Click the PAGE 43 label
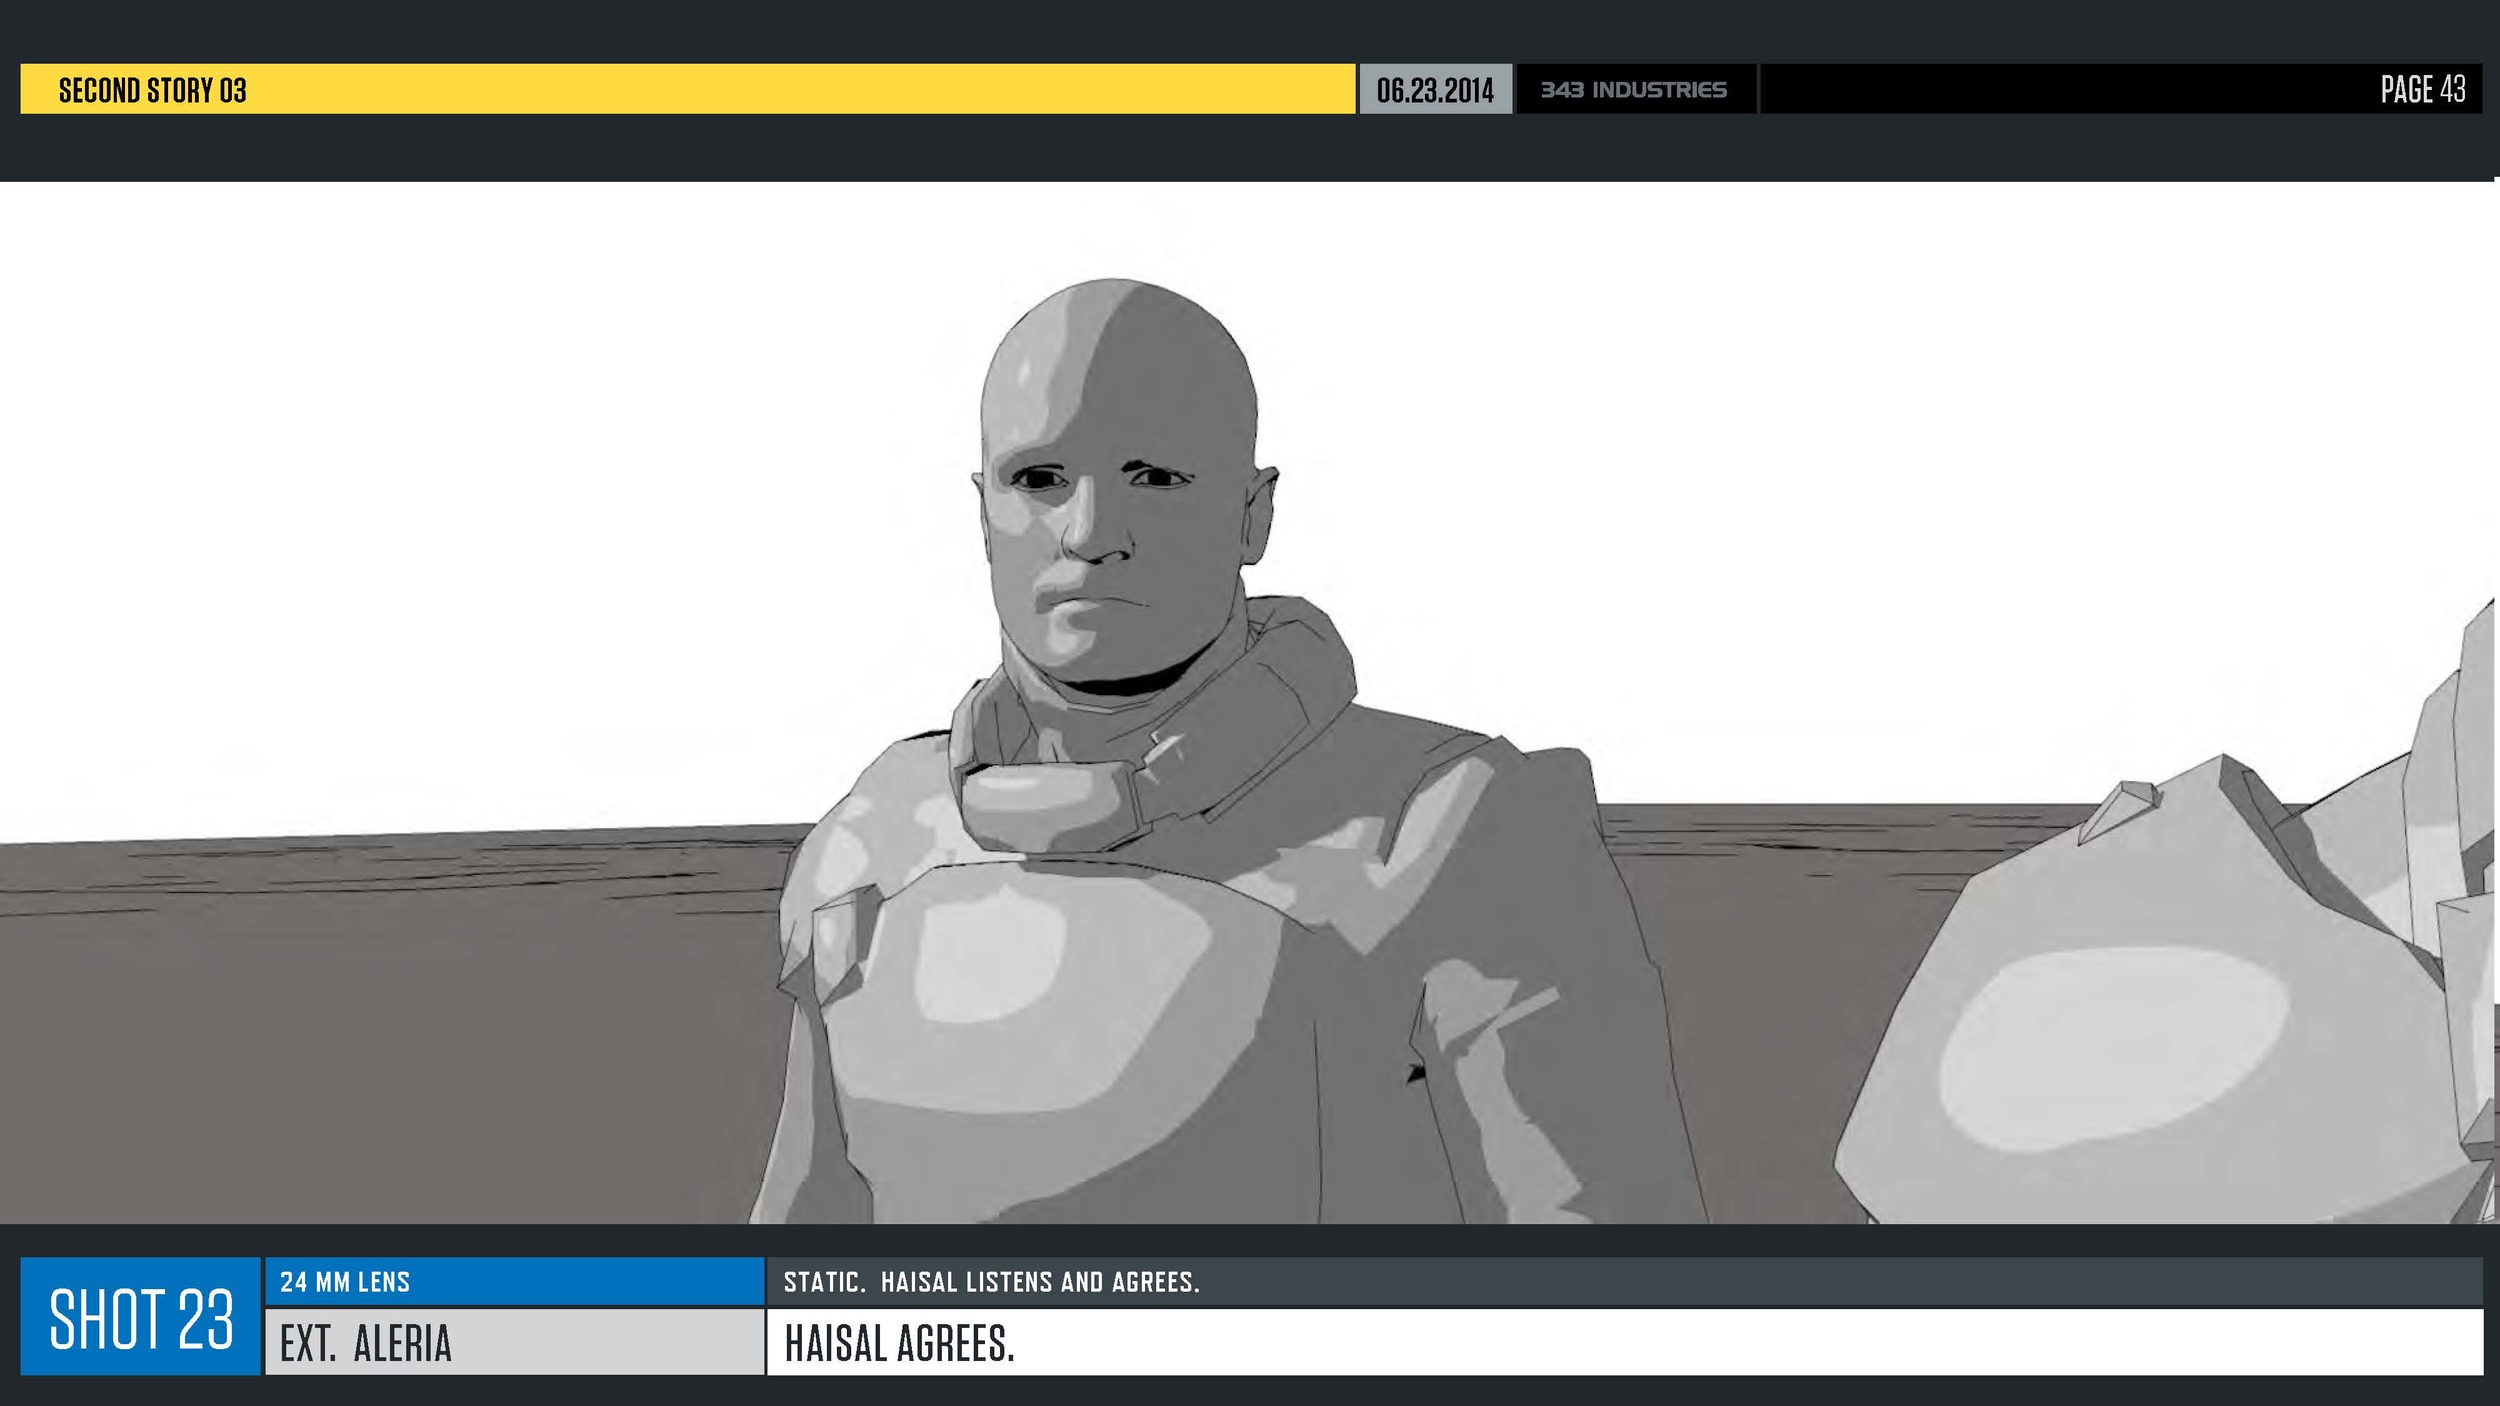Image resolution: width=2500 pixels, height=1406 pixels. click(x=2422, y=89)
